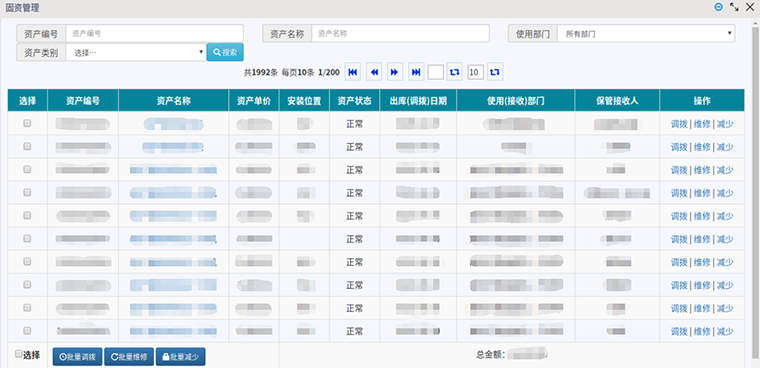Screen dimensions: 760x368
Task: Go to previous page icon
Action: [374, 73]
